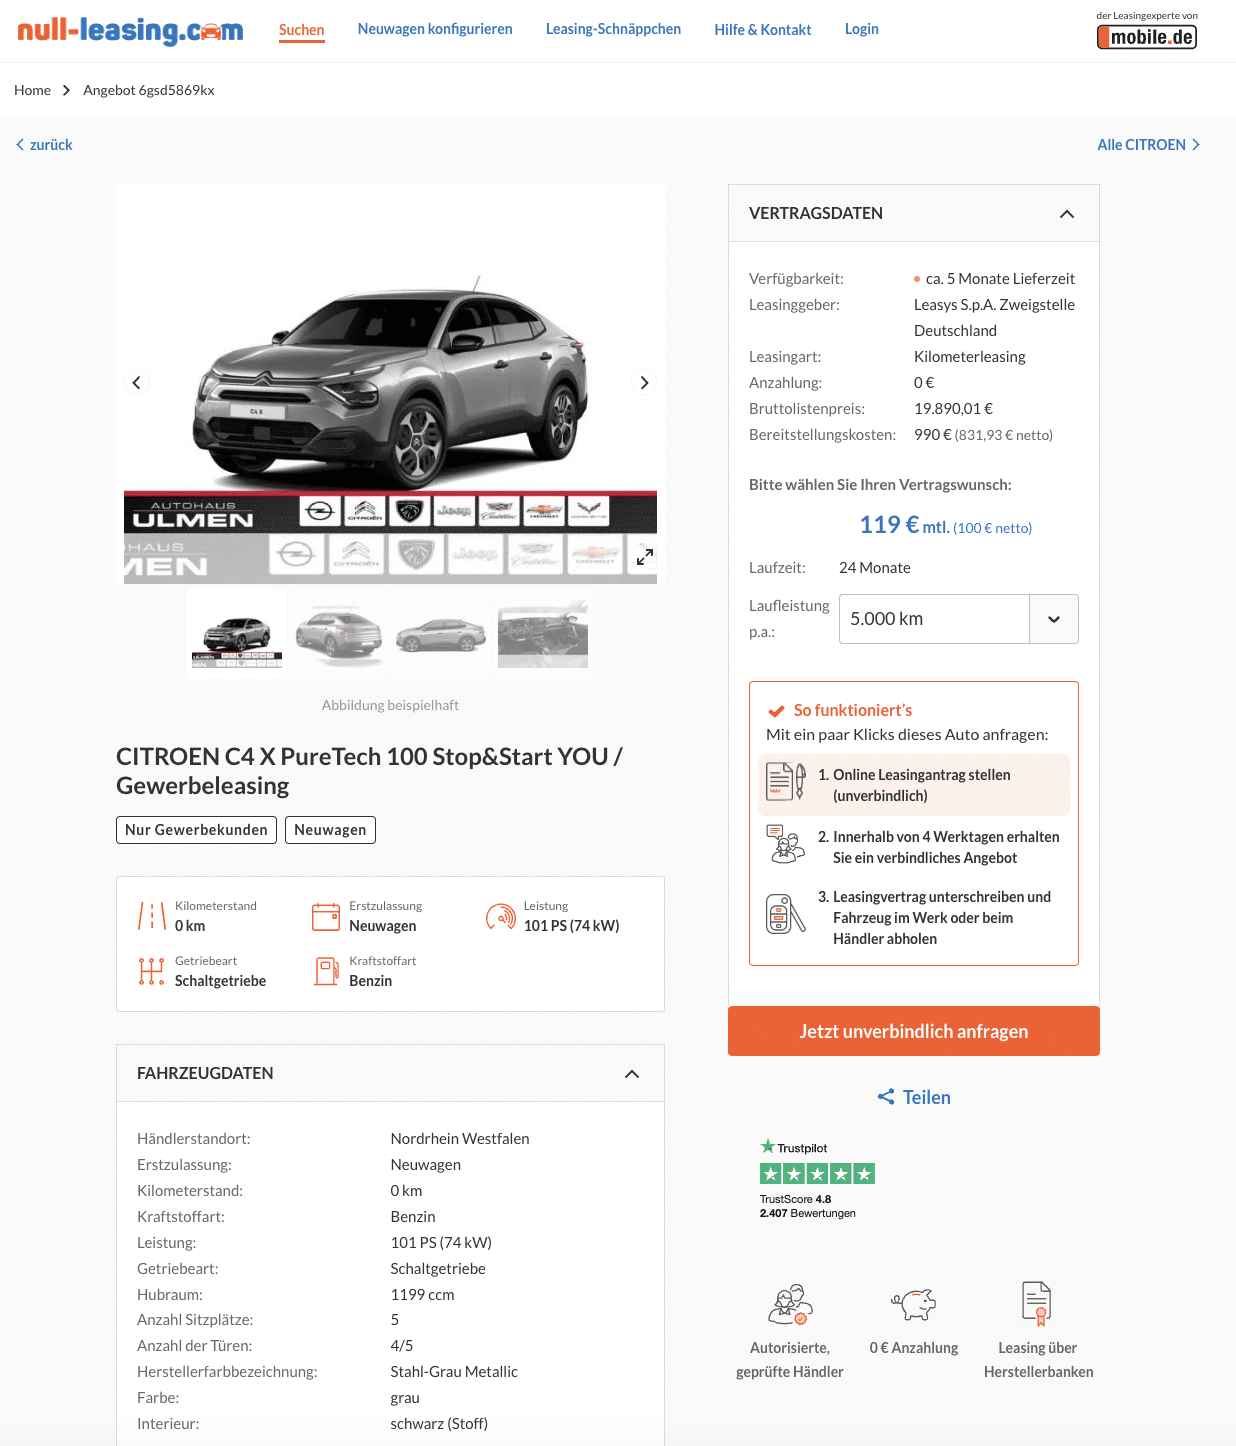The height and width of the screenshot is (1446, 1236).
Task: Click the Kraftstoffart fuel pump icon
Action: (326, 971)
